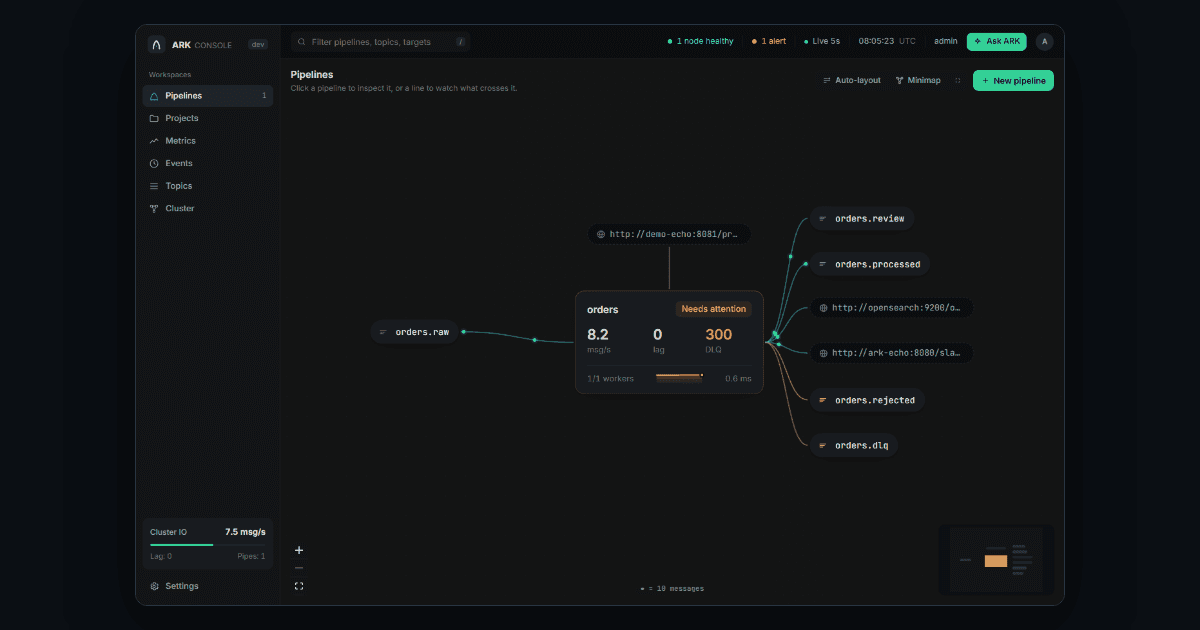The height and width of the screenshot is (630, 1200).
Task: Select the orders.processed topic node
Action: pyautogui.click(x=870, y=264)
